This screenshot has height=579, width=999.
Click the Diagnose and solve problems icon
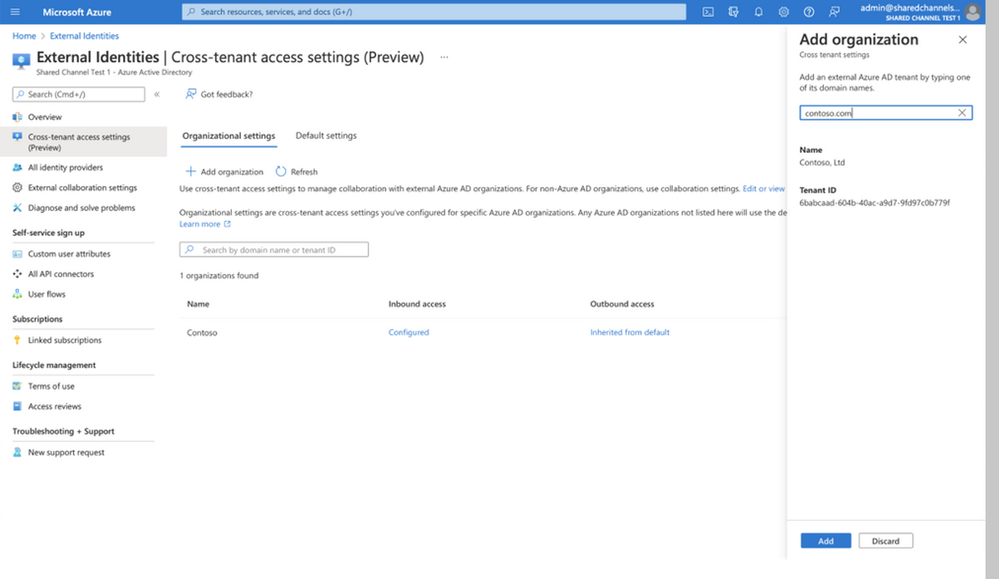pyautogui.click(x=17, y=208)
